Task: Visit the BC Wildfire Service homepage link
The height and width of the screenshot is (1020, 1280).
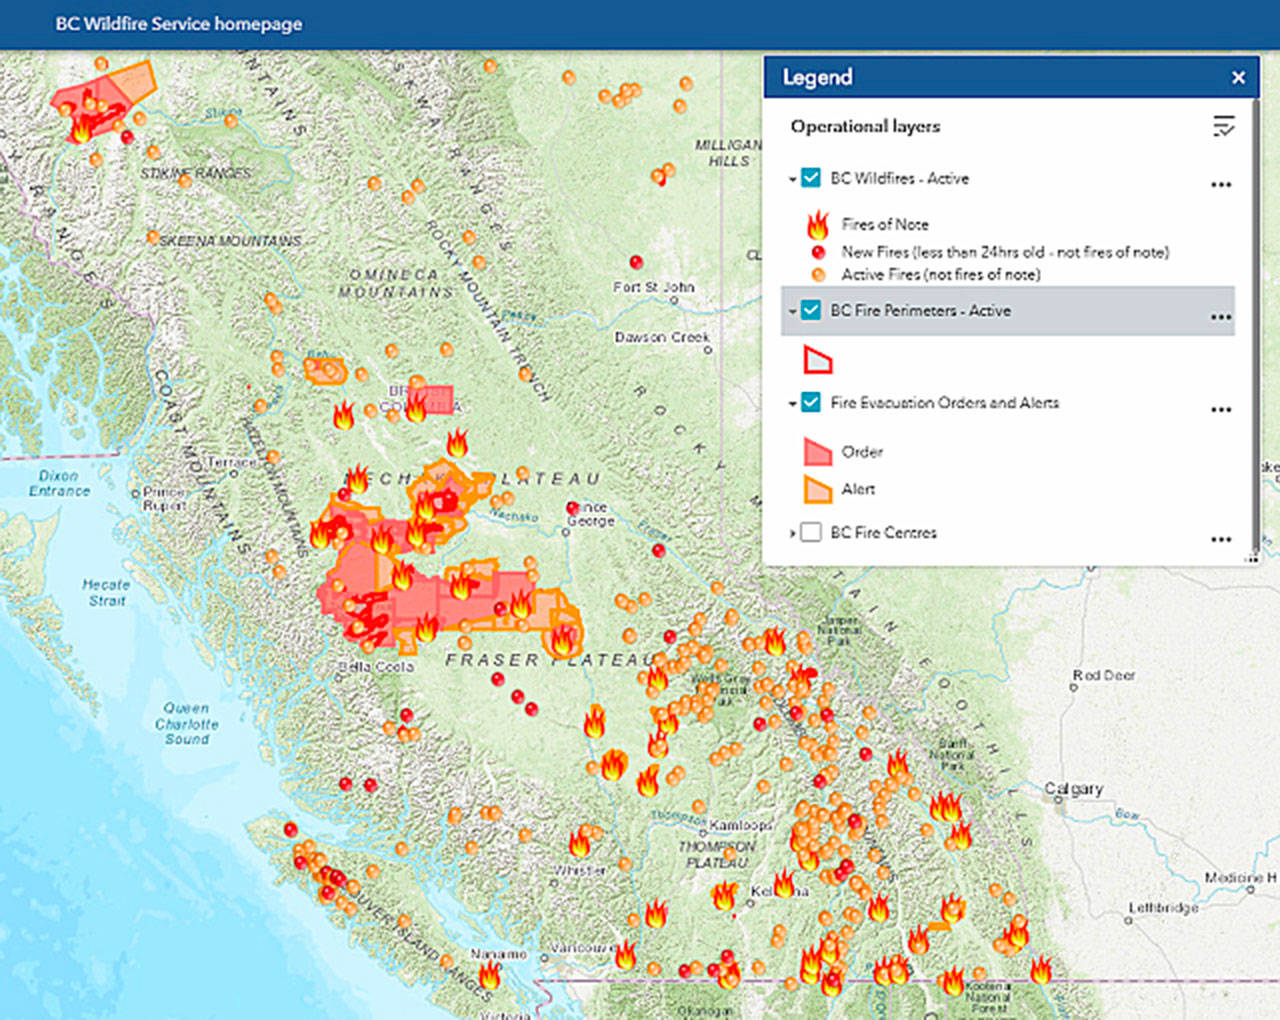Action: (x=179, y=24)
